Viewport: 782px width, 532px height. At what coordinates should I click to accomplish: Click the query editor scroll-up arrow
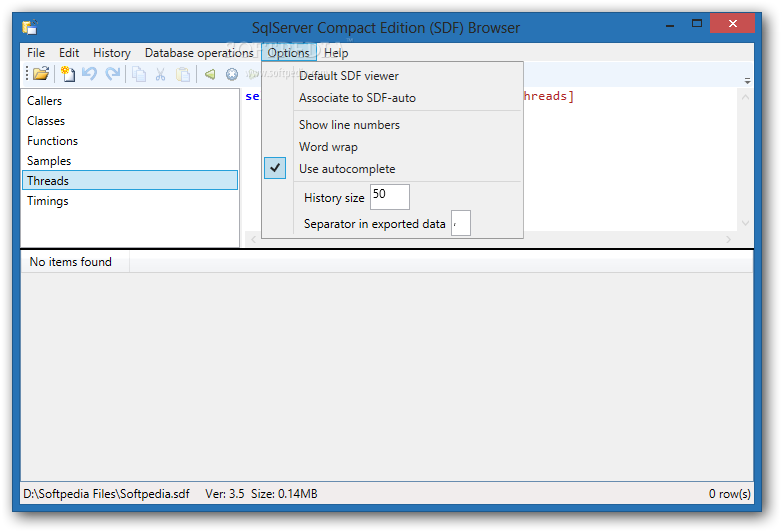745,97
